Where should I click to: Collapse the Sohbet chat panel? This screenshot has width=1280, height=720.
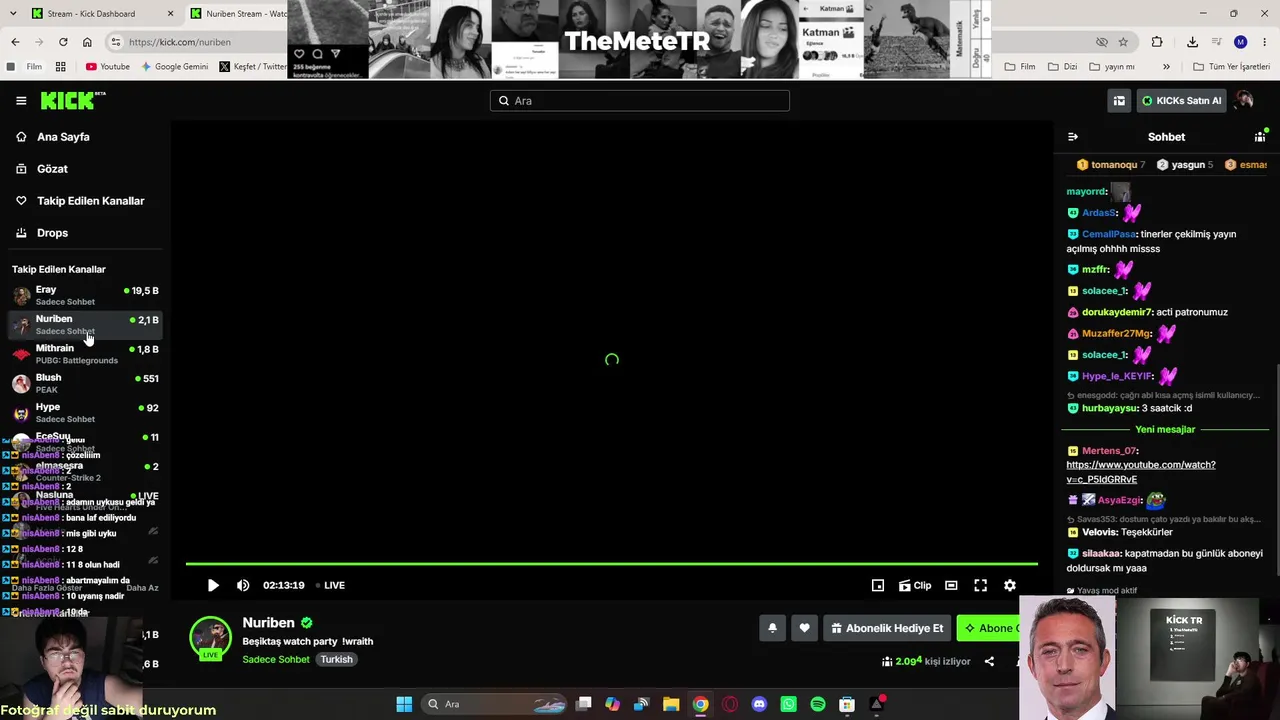coord(1073,137)
